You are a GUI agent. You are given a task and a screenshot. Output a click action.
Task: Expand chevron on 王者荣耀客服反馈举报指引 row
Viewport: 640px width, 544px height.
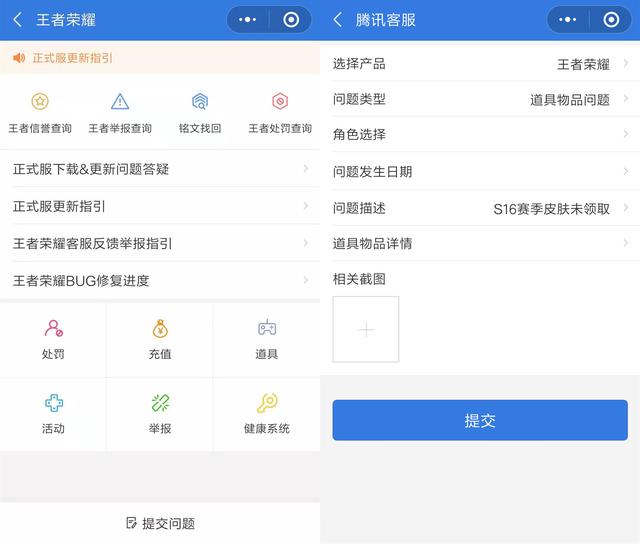point(306,243)
